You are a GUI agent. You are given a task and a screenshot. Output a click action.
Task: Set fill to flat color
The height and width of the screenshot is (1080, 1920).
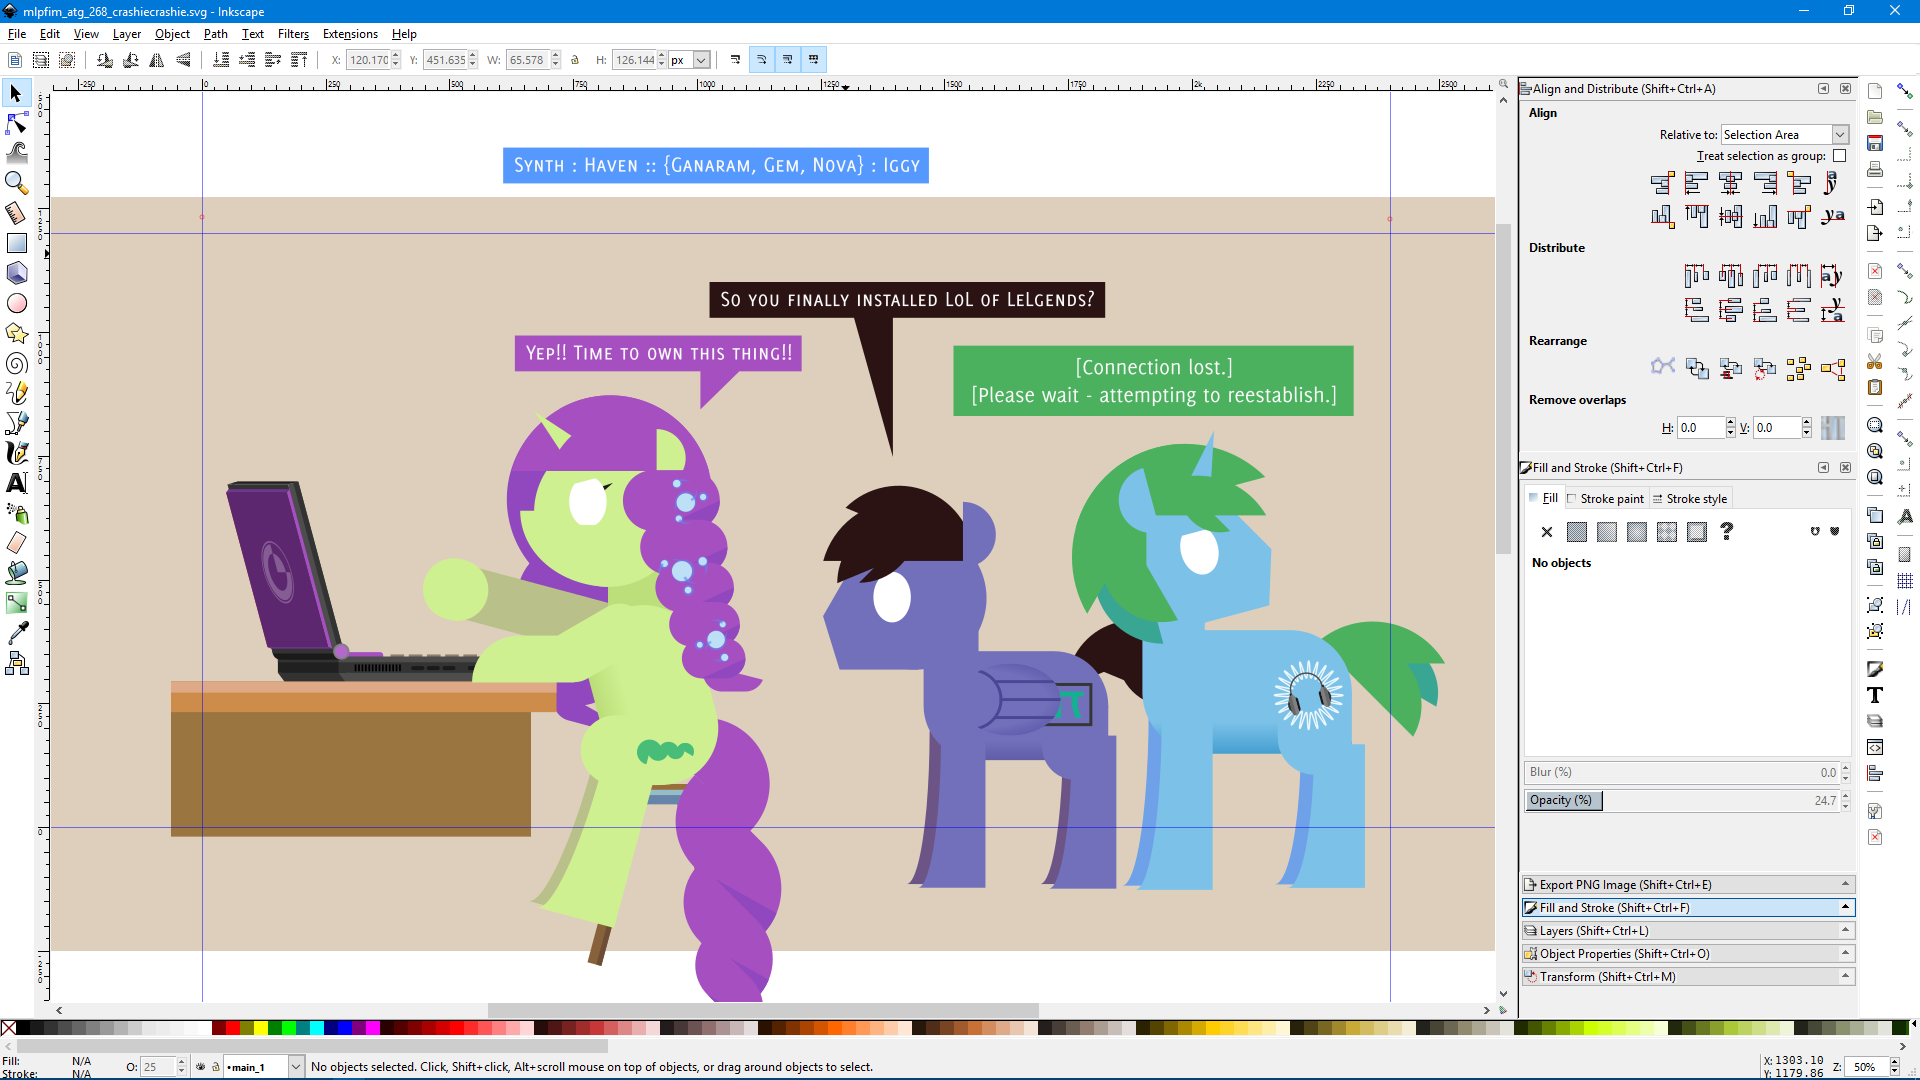click(1577, 532)
